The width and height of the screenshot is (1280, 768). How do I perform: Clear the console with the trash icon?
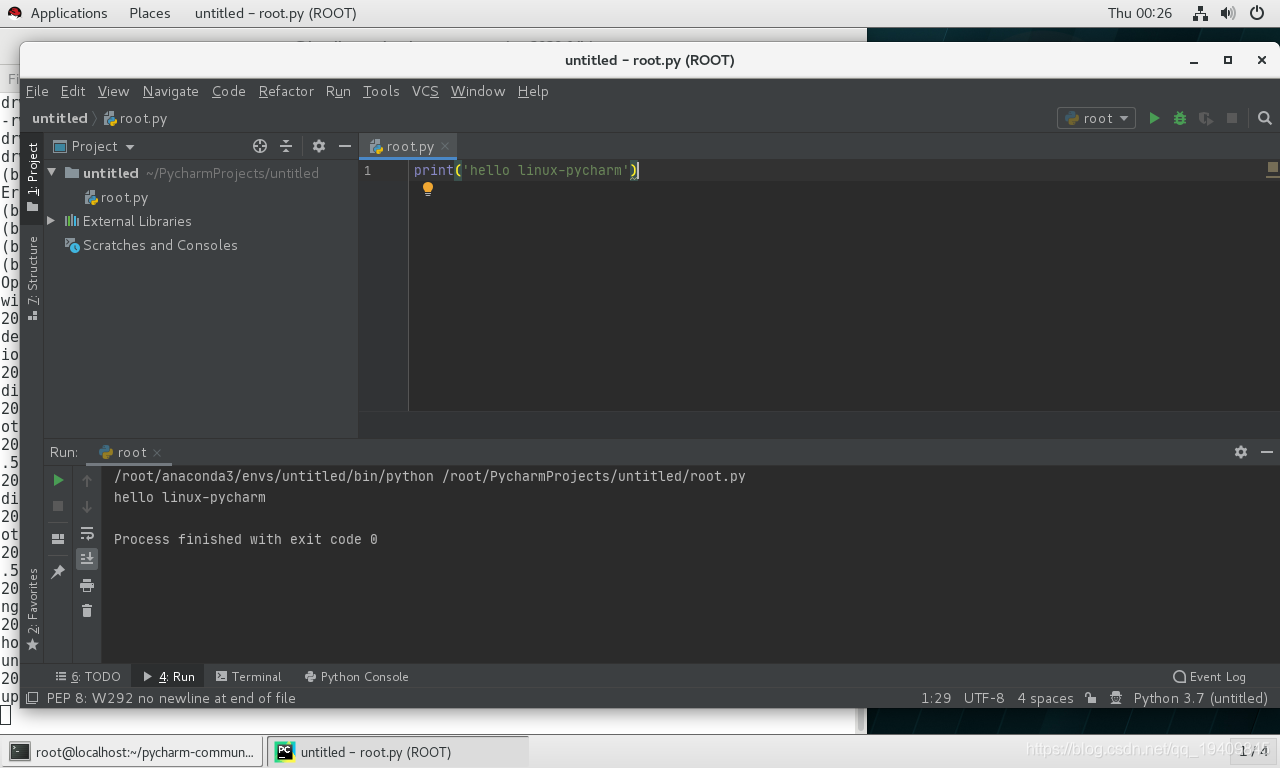[87, 613]
